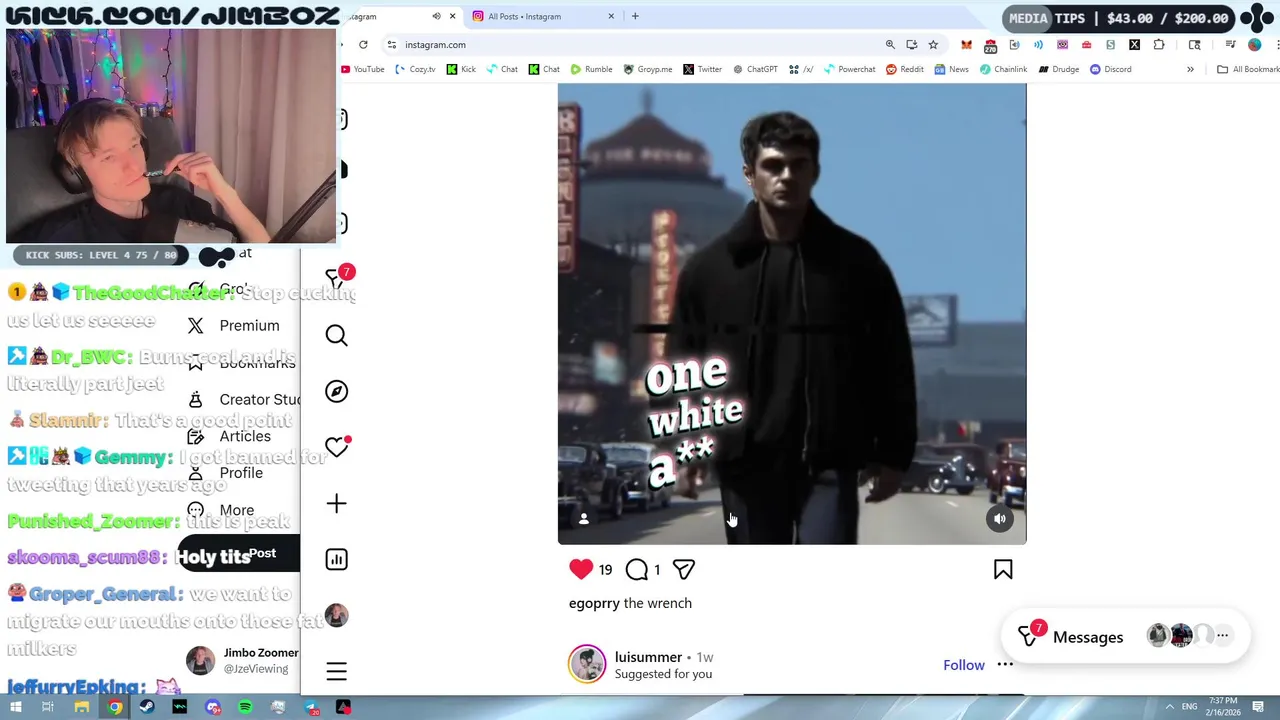Screen dimensions: 1280x720
Task: Open profile avatar in Instagram sidebar
Action: [x=336, y=615]
